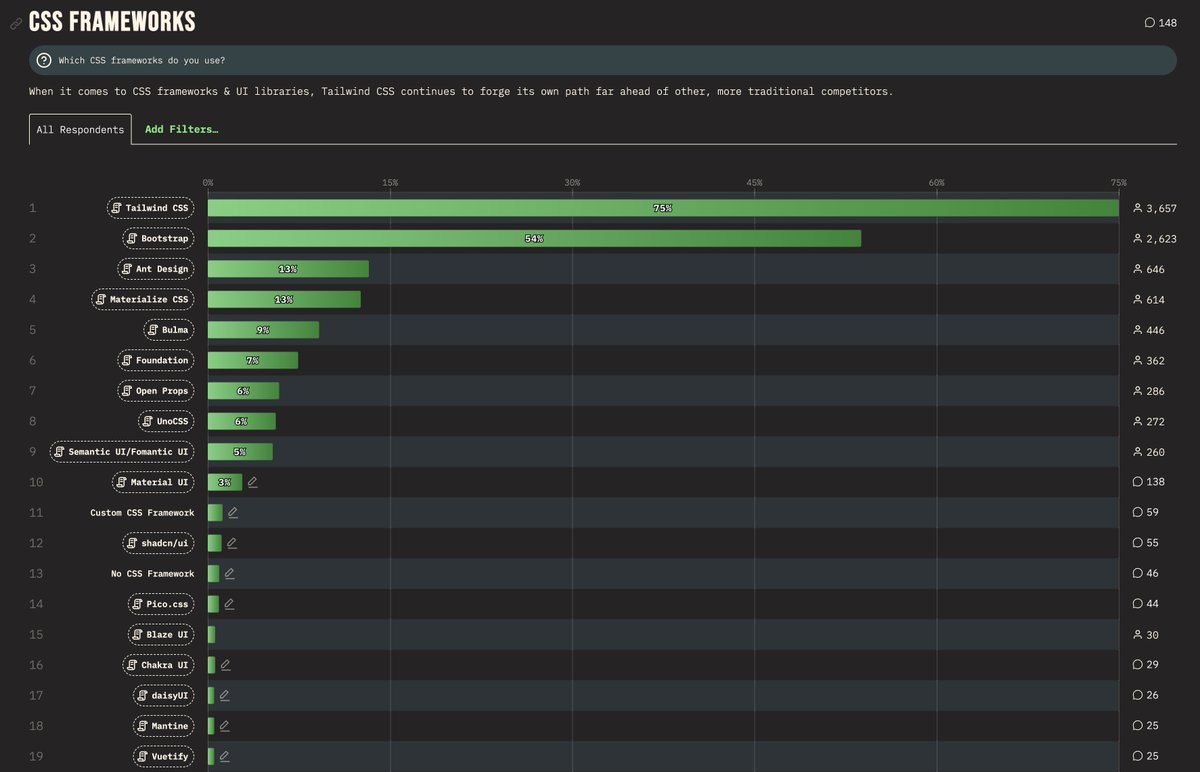This screenshot has width=1200, height=772.
Task: Click the Bulma 9% bar
Action: (x=263, y=330)
